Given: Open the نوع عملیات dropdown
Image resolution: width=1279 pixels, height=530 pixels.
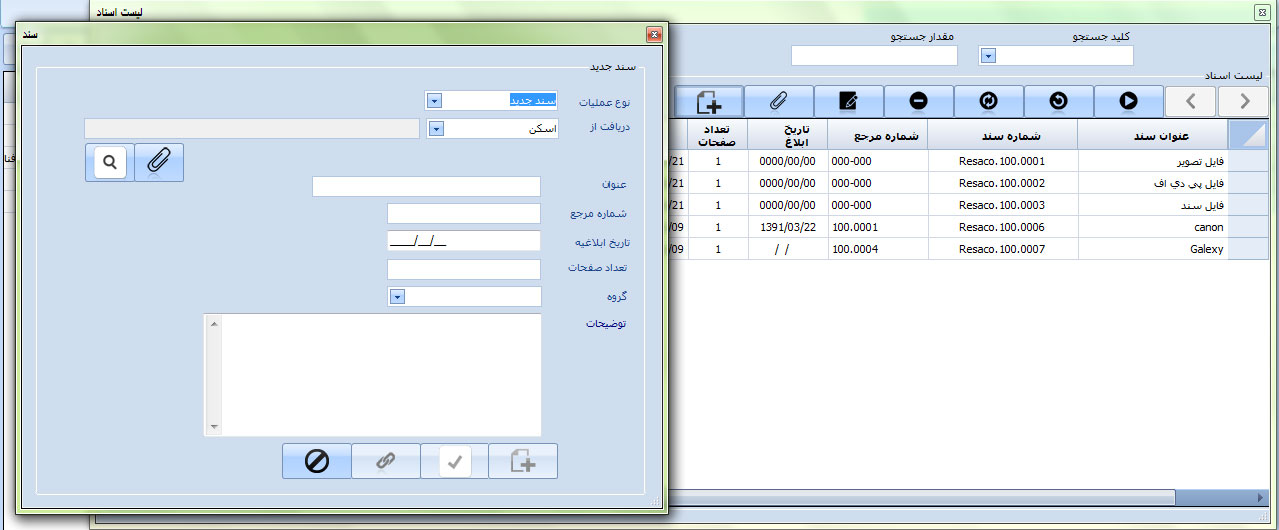Looking at the screenshot, I should coord(434,101).
